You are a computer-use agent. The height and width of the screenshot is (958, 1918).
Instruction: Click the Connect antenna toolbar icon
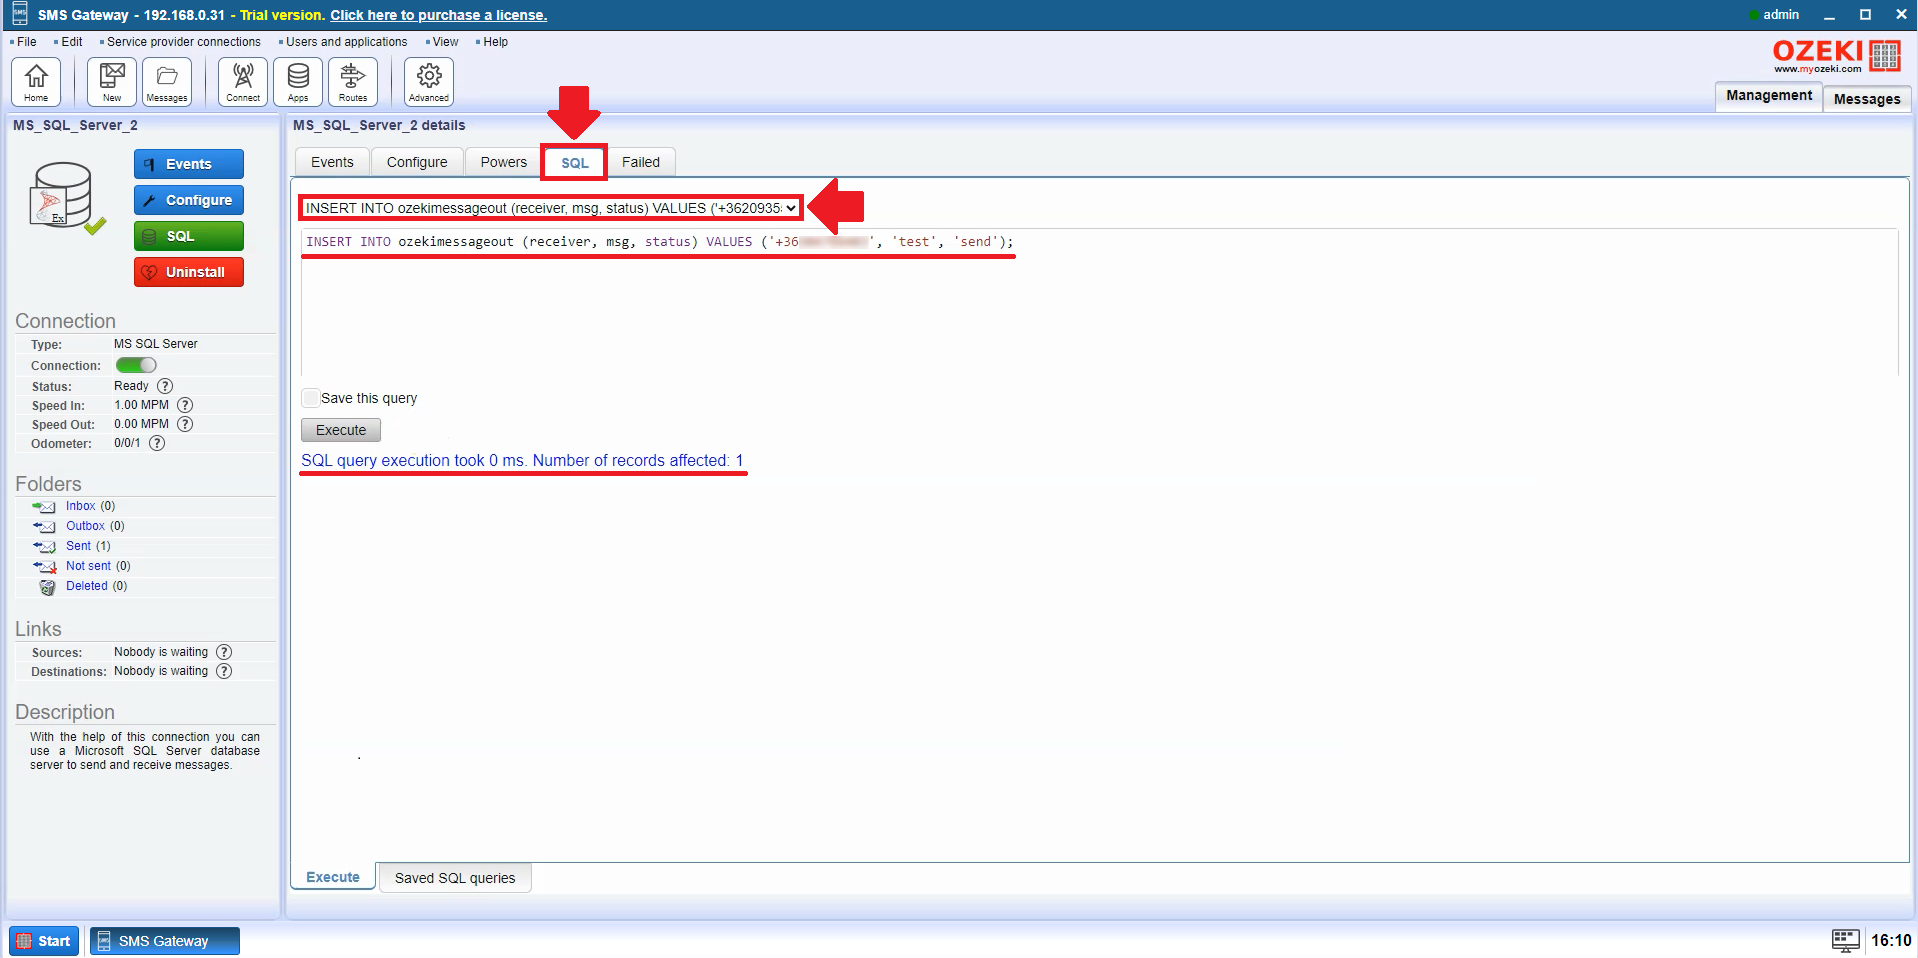pyautogui.click(x=243, y=82)
